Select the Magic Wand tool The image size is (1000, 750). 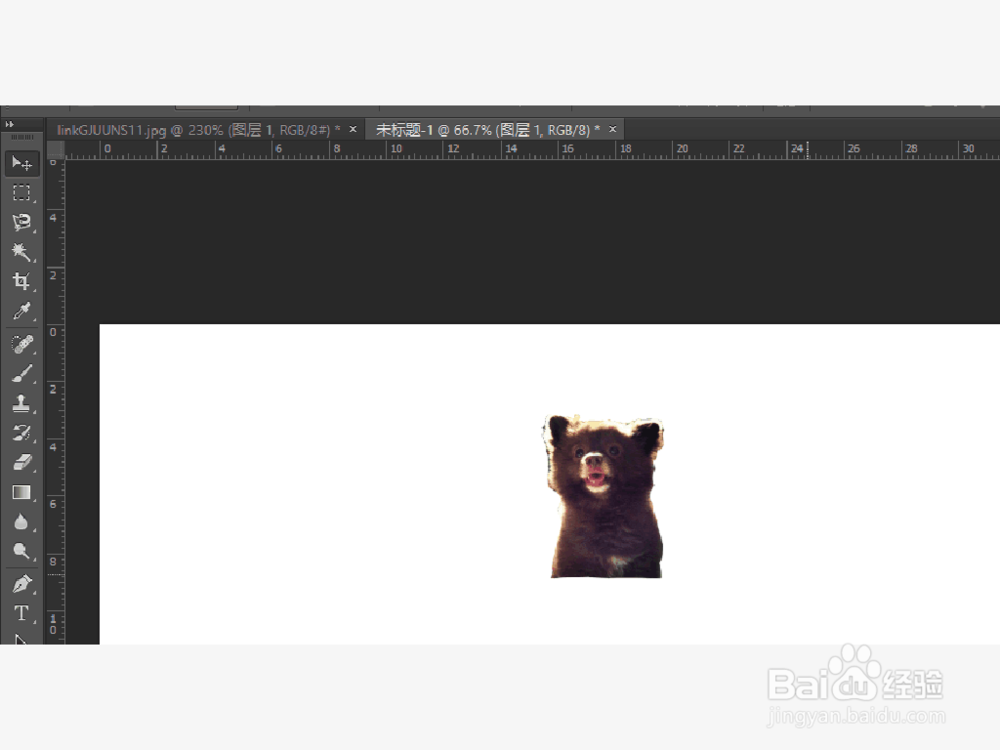22,252
